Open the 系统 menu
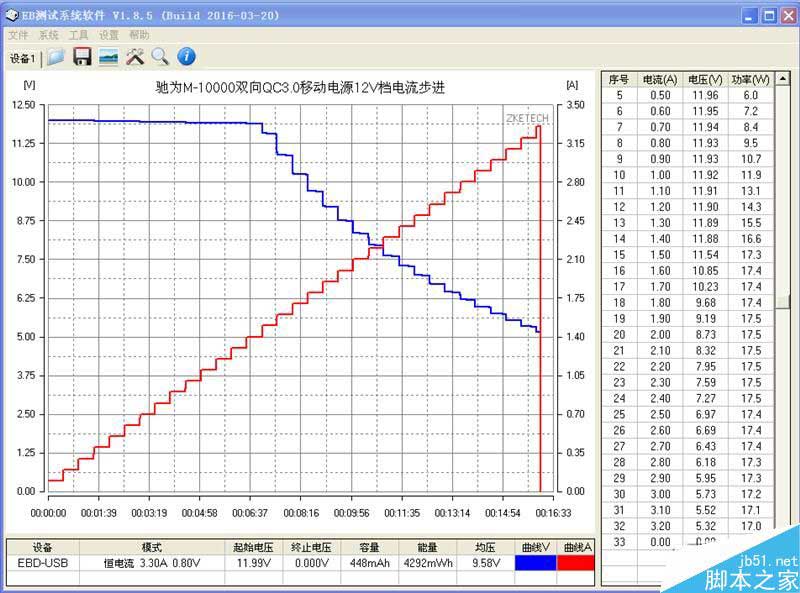Screen dimensions: 800x593 click(x=49, y=35)
